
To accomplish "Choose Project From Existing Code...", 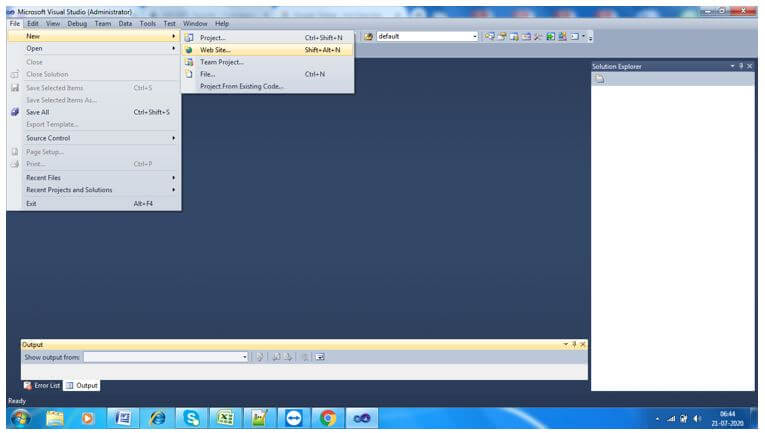I will coord(267,86).
